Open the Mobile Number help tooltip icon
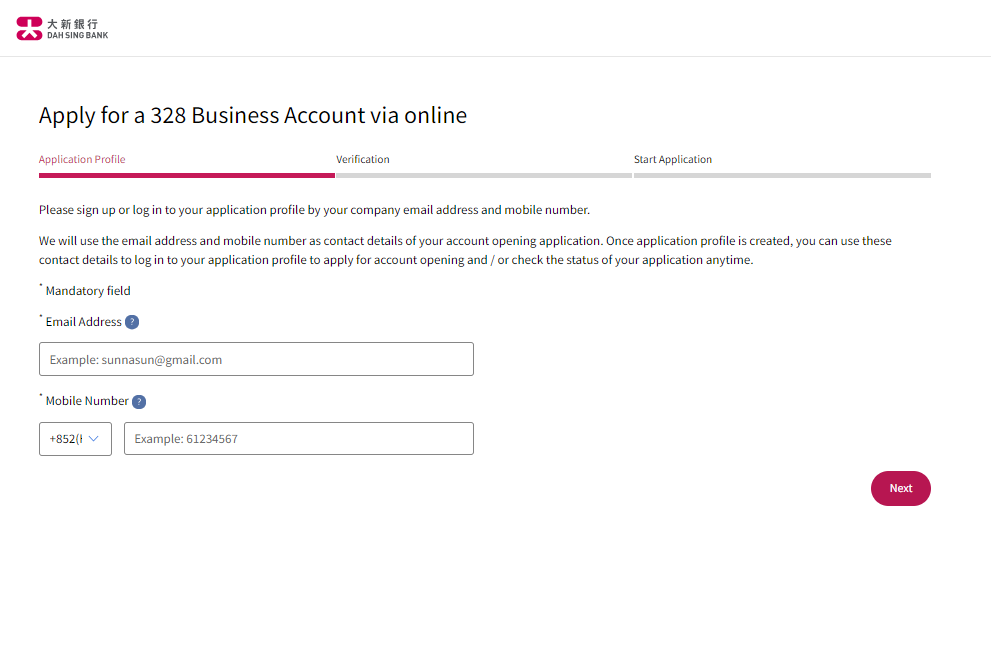The image size is (1001, 659). tap(139, 402)
